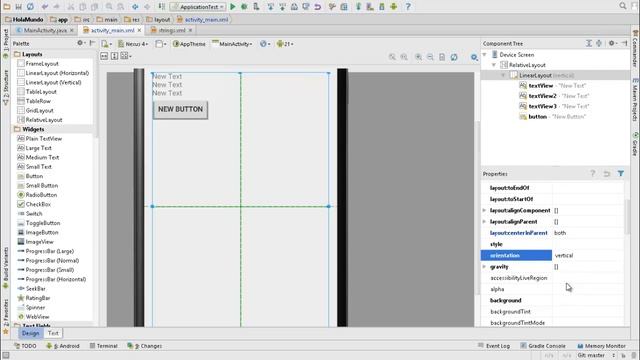Expand the layout:alignComponent property
The width and height of the screenshot is (640, 360).
[484, 210]
